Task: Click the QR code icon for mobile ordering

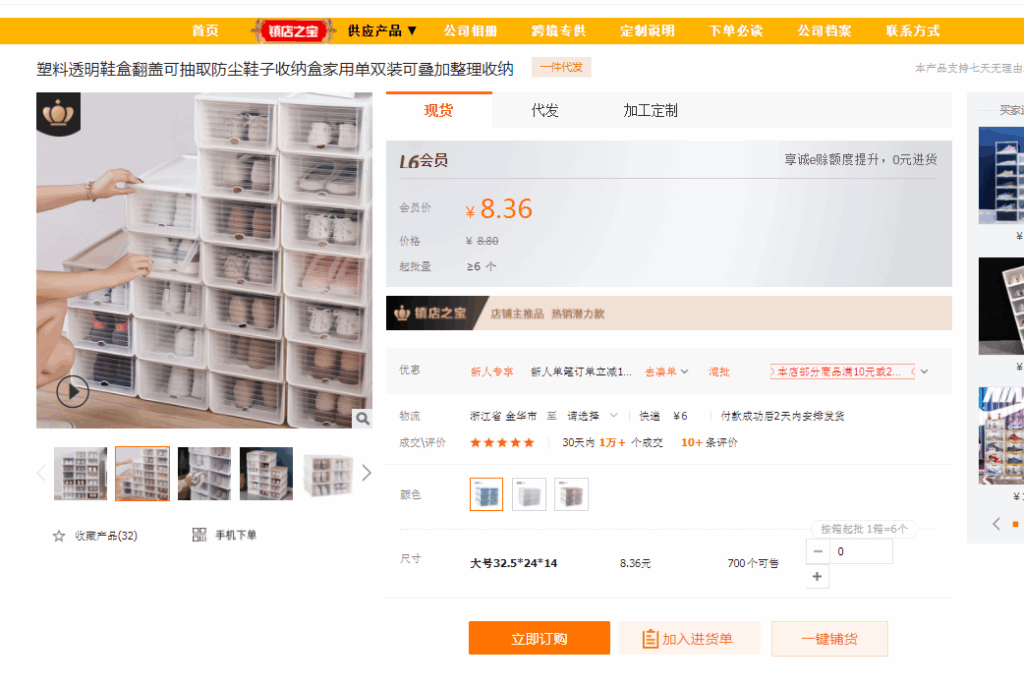Action: pyautogui.click(x=199, y=535)
